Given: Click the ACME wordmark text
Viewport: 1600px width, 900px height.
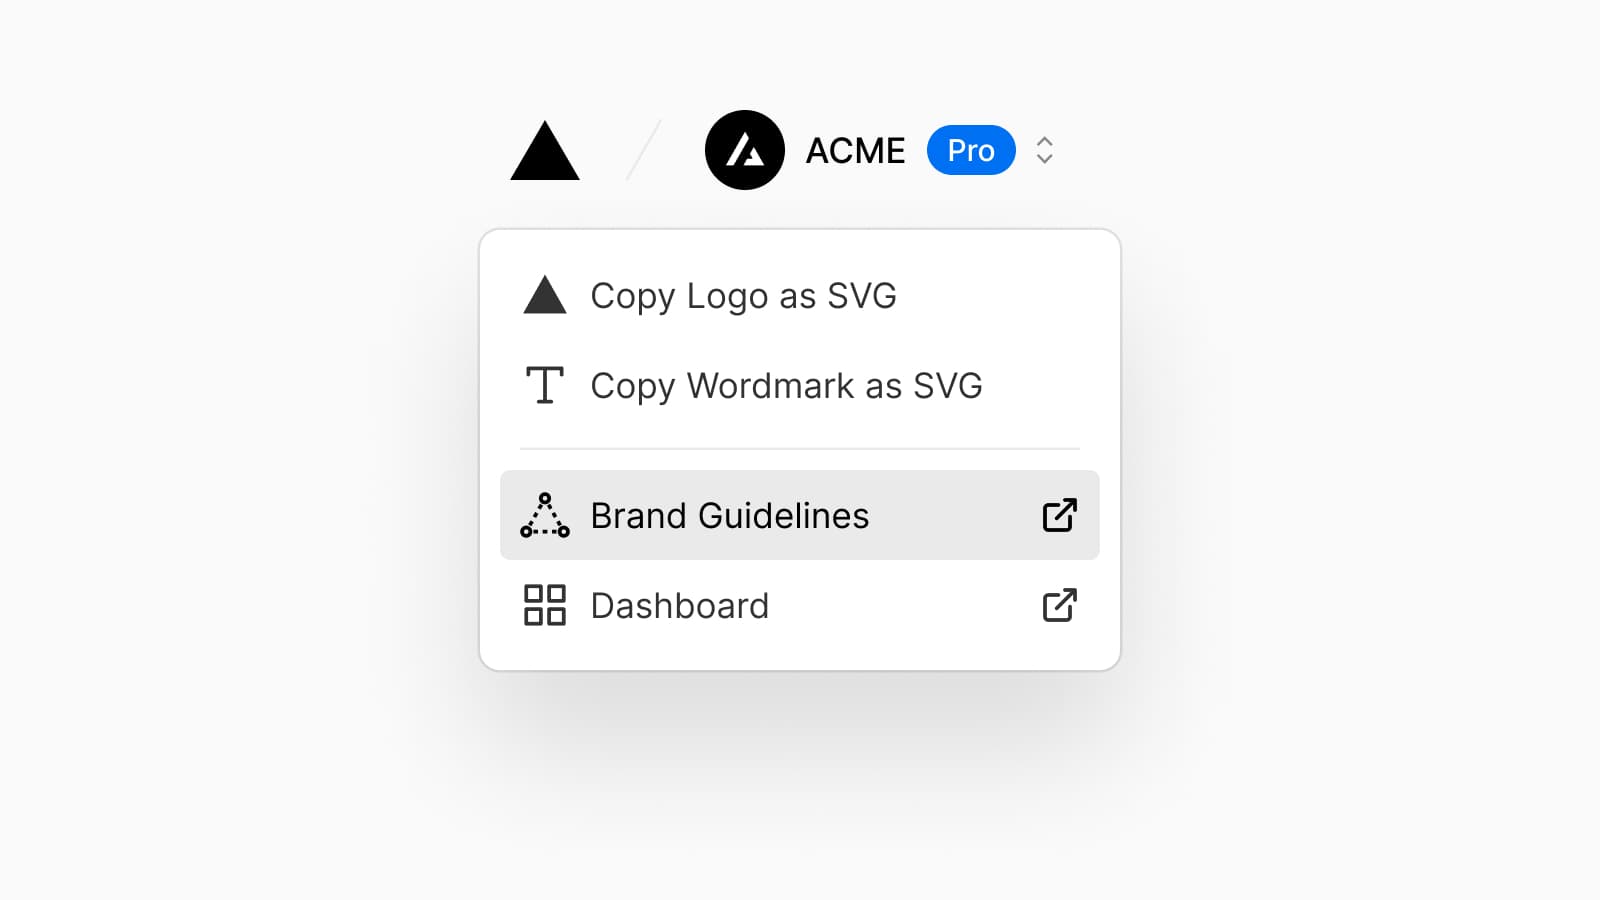Looking at the screenshot, I should coord(855,150).
